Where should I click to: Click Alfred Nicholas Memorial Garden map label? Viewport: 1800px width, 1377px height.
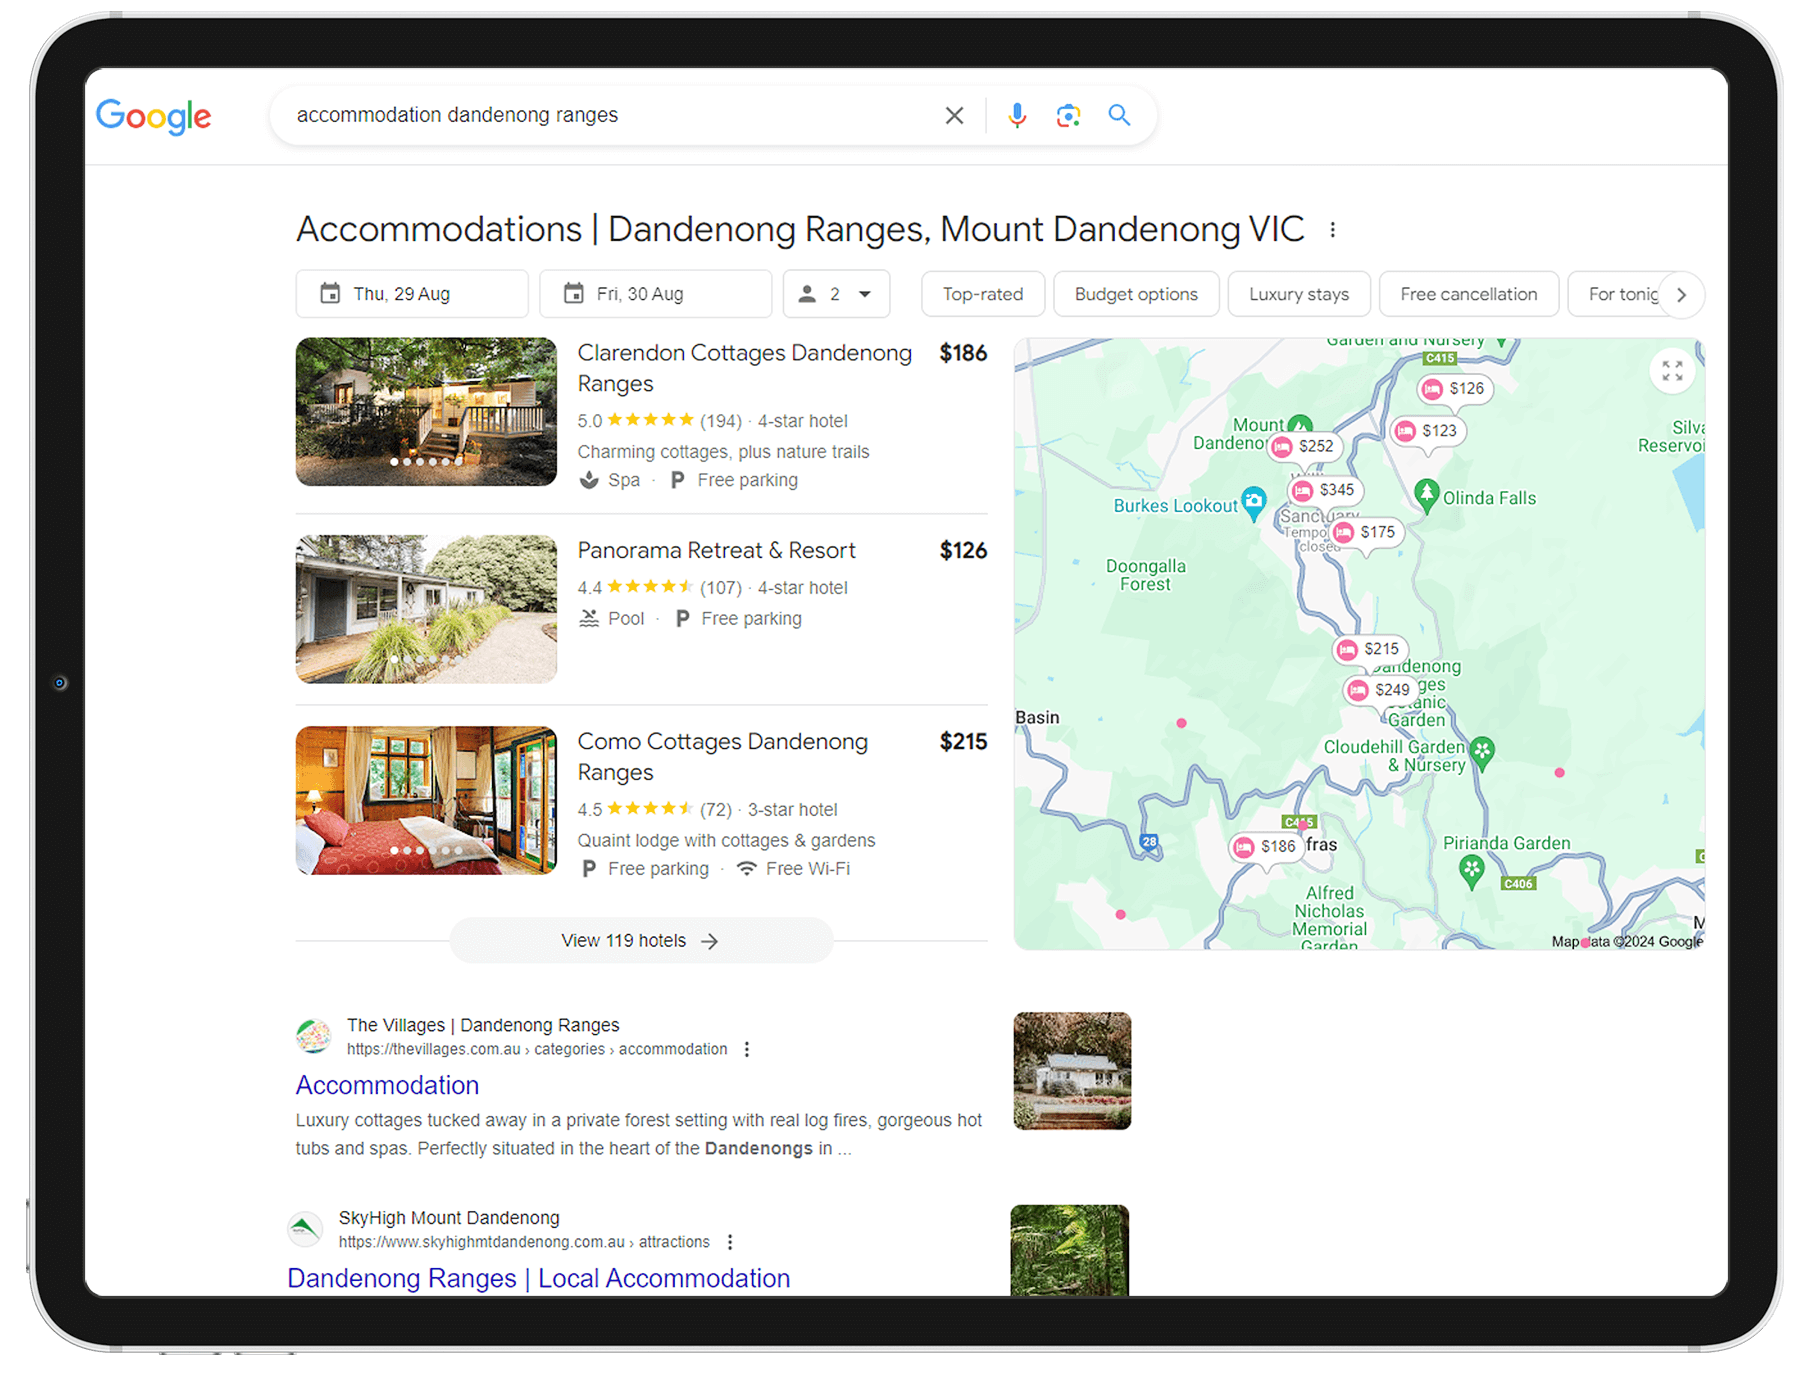coord(1329,919)
